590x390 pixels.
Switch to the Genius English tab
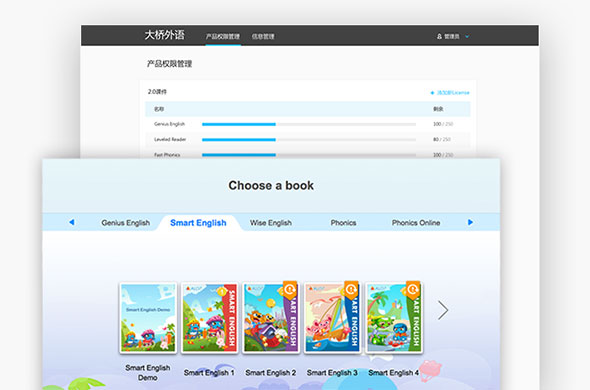pos(126,223)
